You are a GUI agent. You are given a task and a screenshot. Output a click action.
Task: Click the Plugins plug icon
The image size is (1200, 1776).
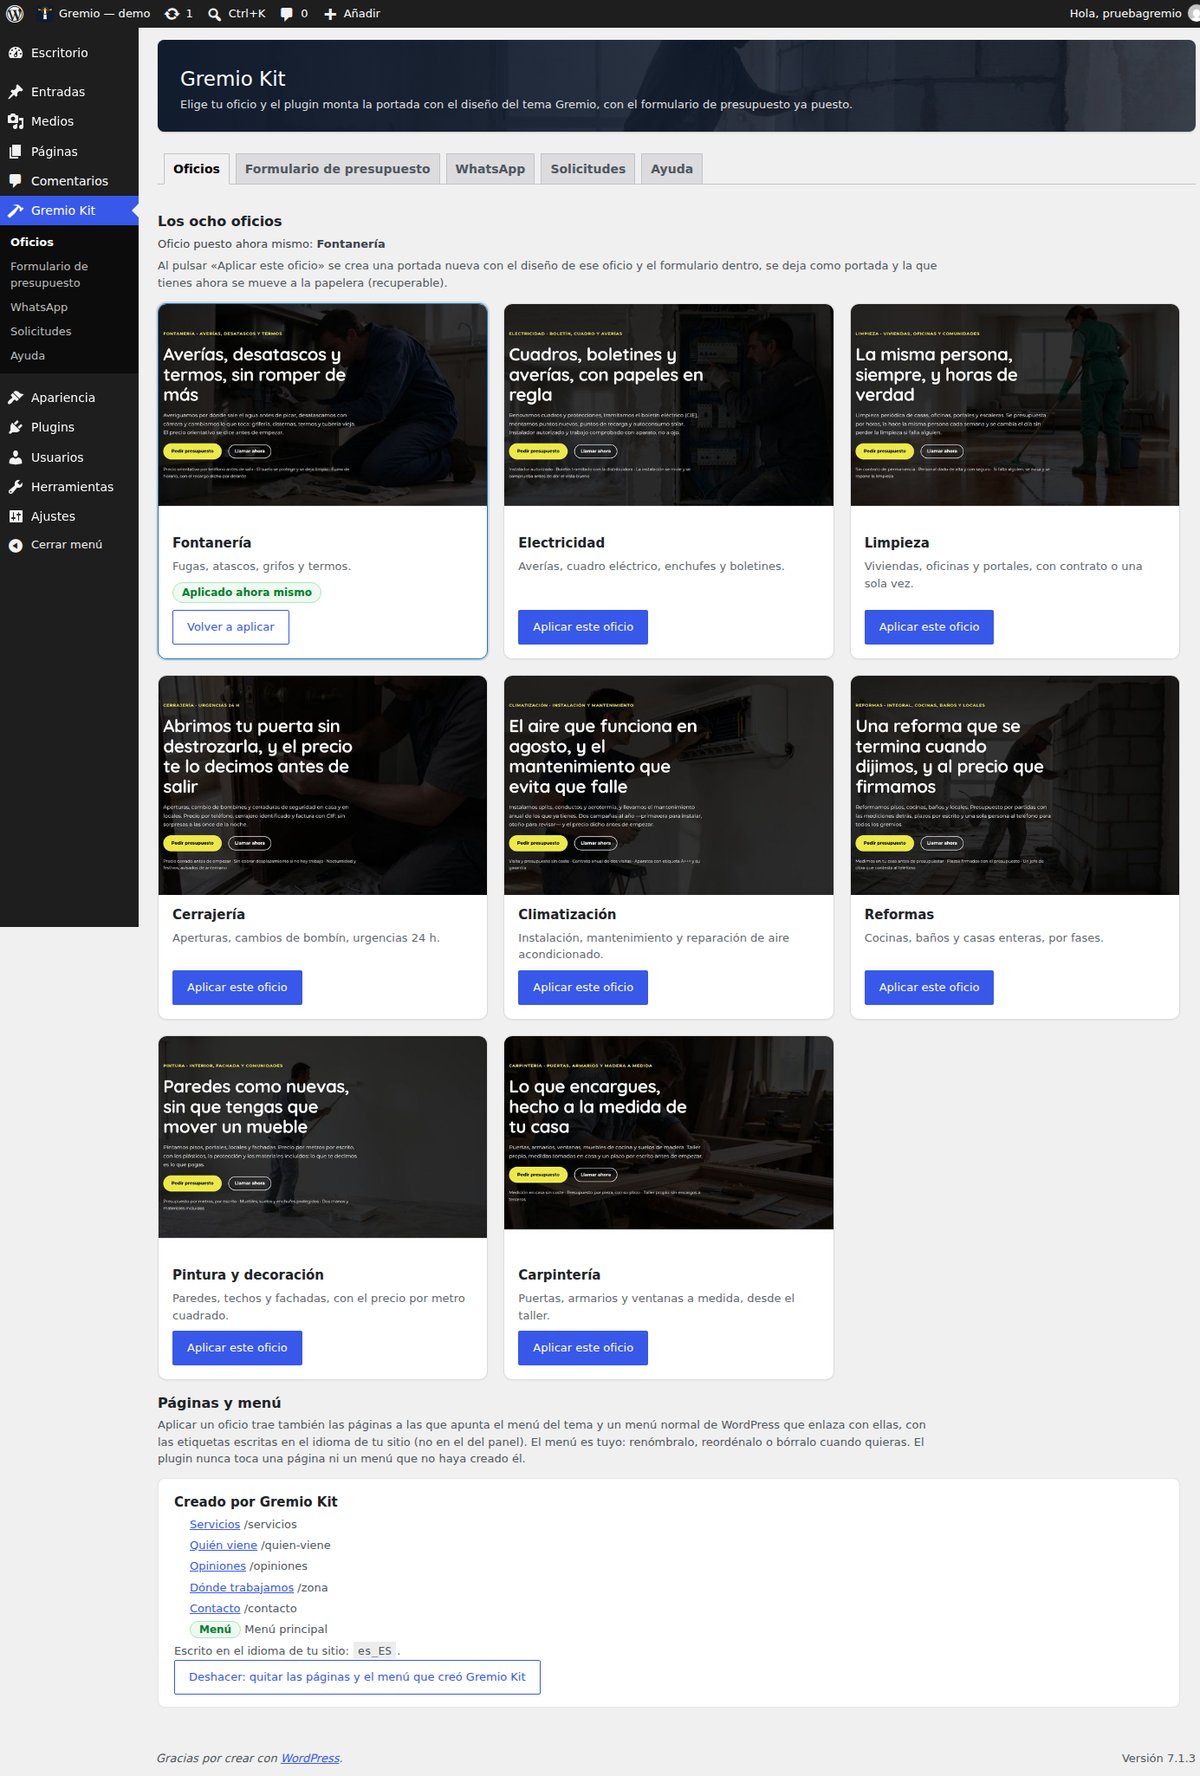pyautogui.click(x=15, y=427)
